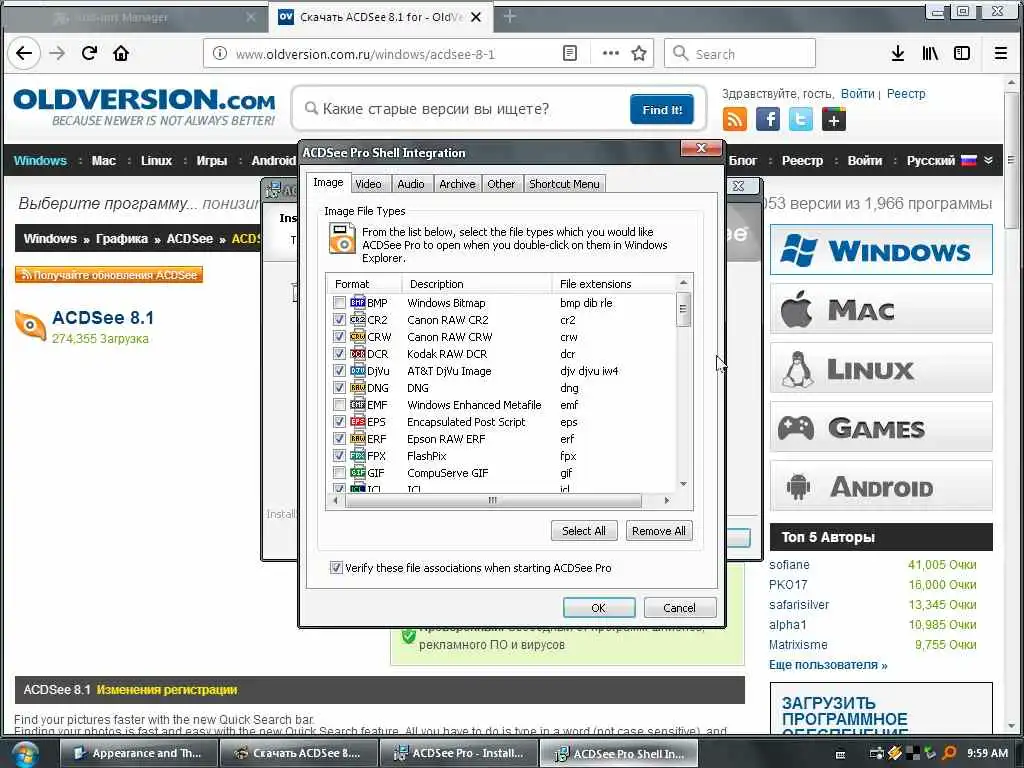The height and width of the screenshot is (768, 1024).
Task: Click the Android category banner in sidebar
Action: pos(881,486)
